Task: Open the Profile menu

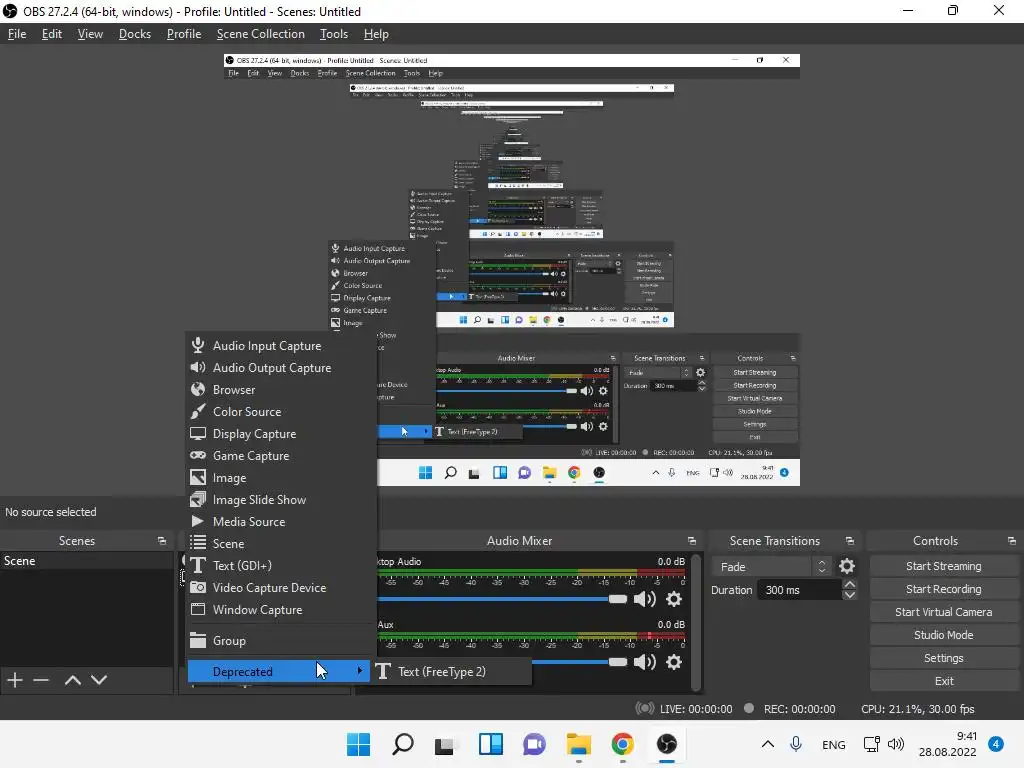Action: [184, 34]
